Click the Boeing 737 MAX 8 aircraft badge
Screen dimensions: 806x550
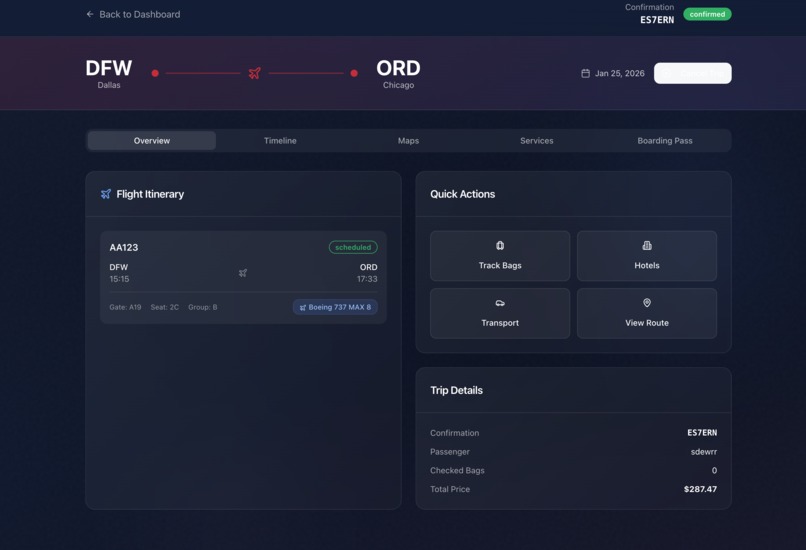[335, 307]
